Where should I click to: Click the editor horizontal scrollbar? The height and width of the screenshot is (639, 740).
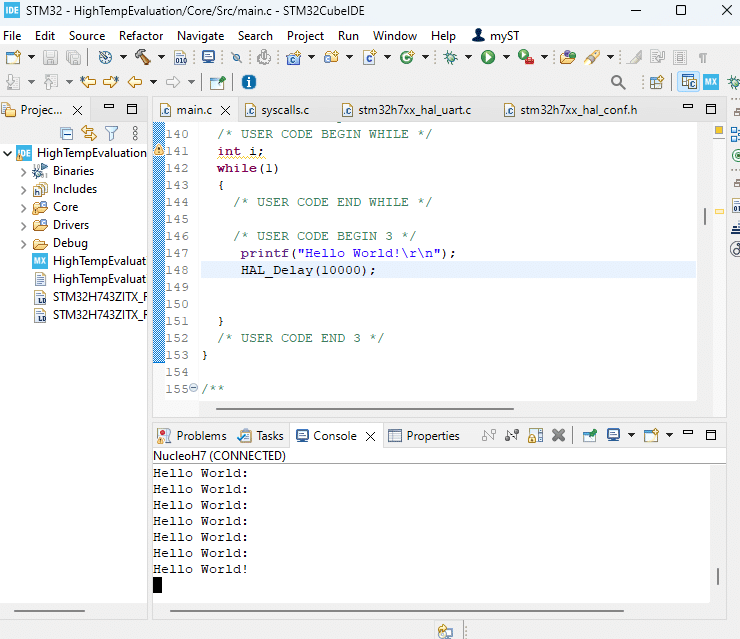tap(365, 409)
